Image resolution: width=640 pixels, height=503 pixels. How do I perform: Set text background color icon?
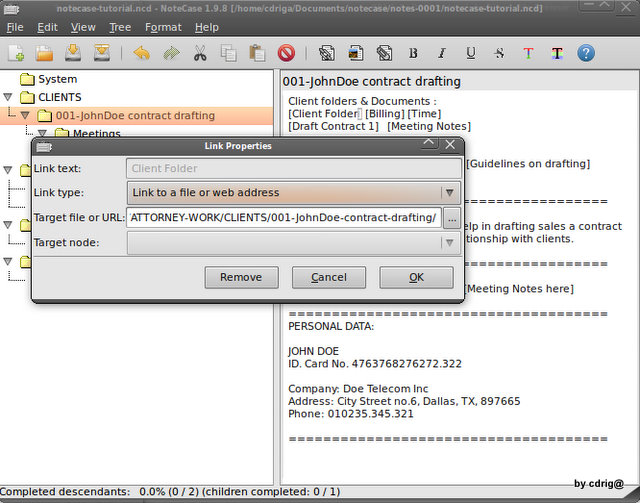click(557, 53)
